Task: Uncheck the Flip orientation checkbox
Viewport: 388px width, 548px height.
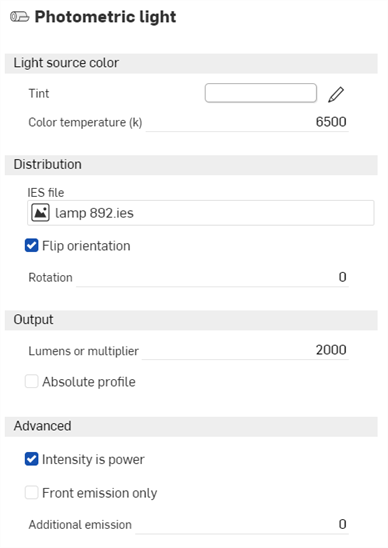Action: click(x=31, y=246)
